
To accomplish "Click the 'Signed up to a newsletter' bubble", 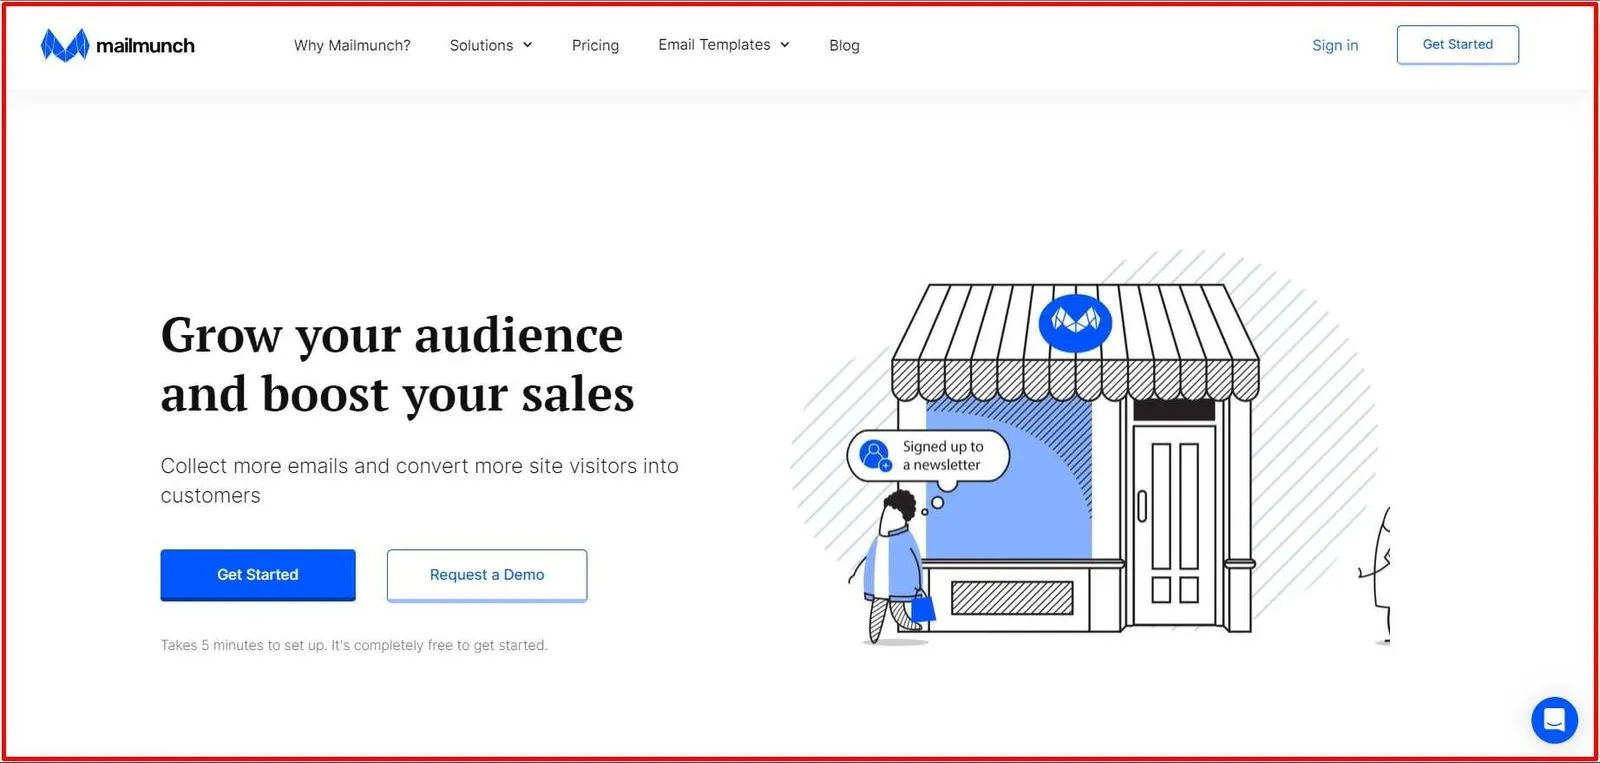I will 929,456.
